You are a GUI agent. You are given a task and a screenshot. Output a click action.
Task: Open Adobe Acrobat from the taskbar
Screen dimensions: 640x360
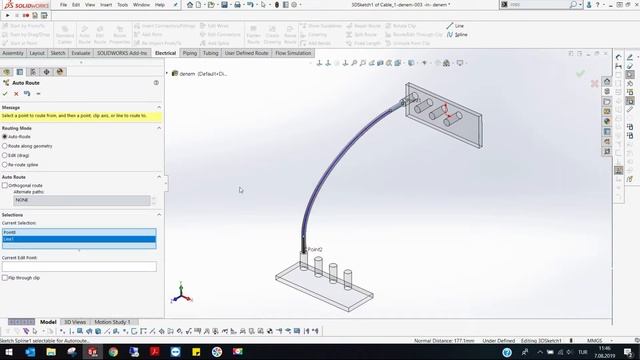coord(155,352)
